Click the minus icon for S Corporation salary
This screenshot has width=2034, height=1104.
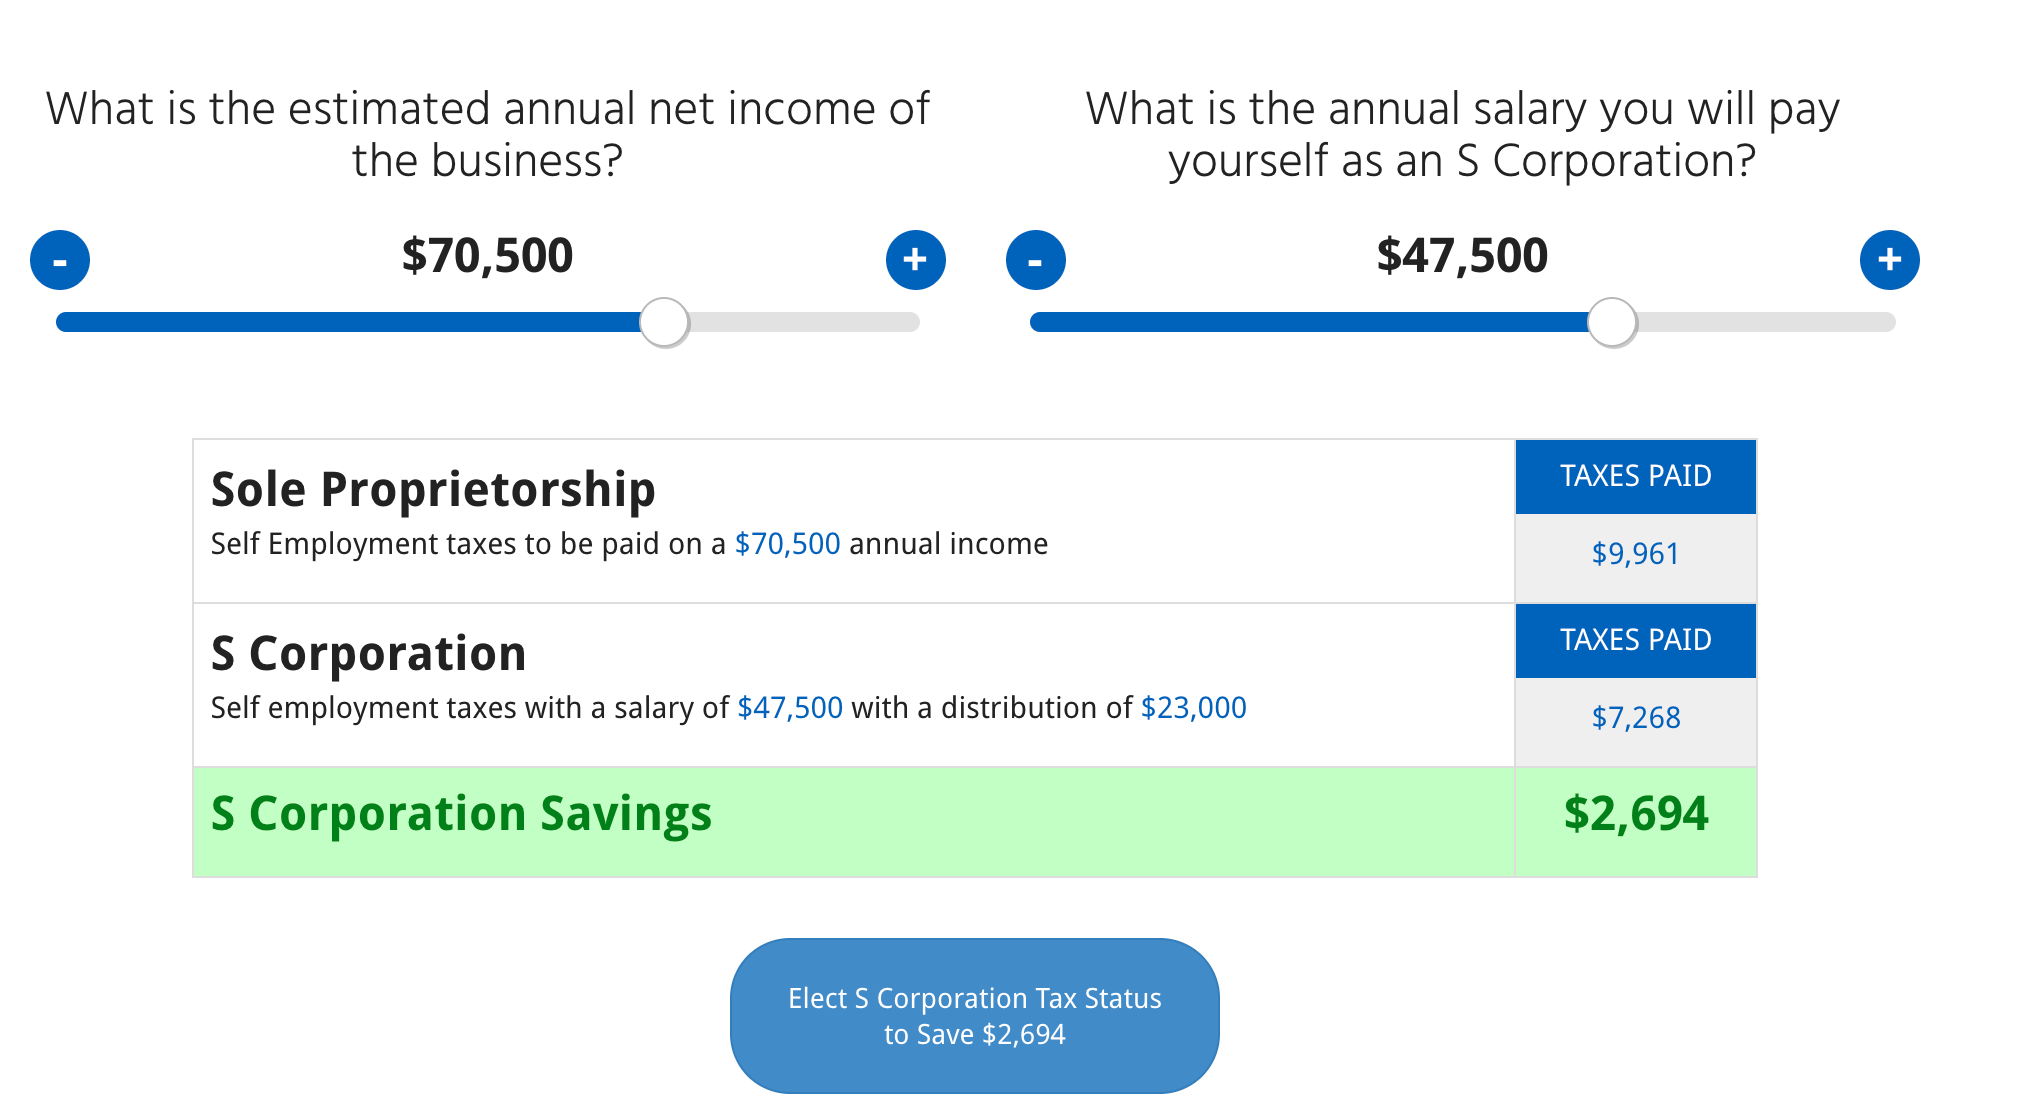(1036, 259)
